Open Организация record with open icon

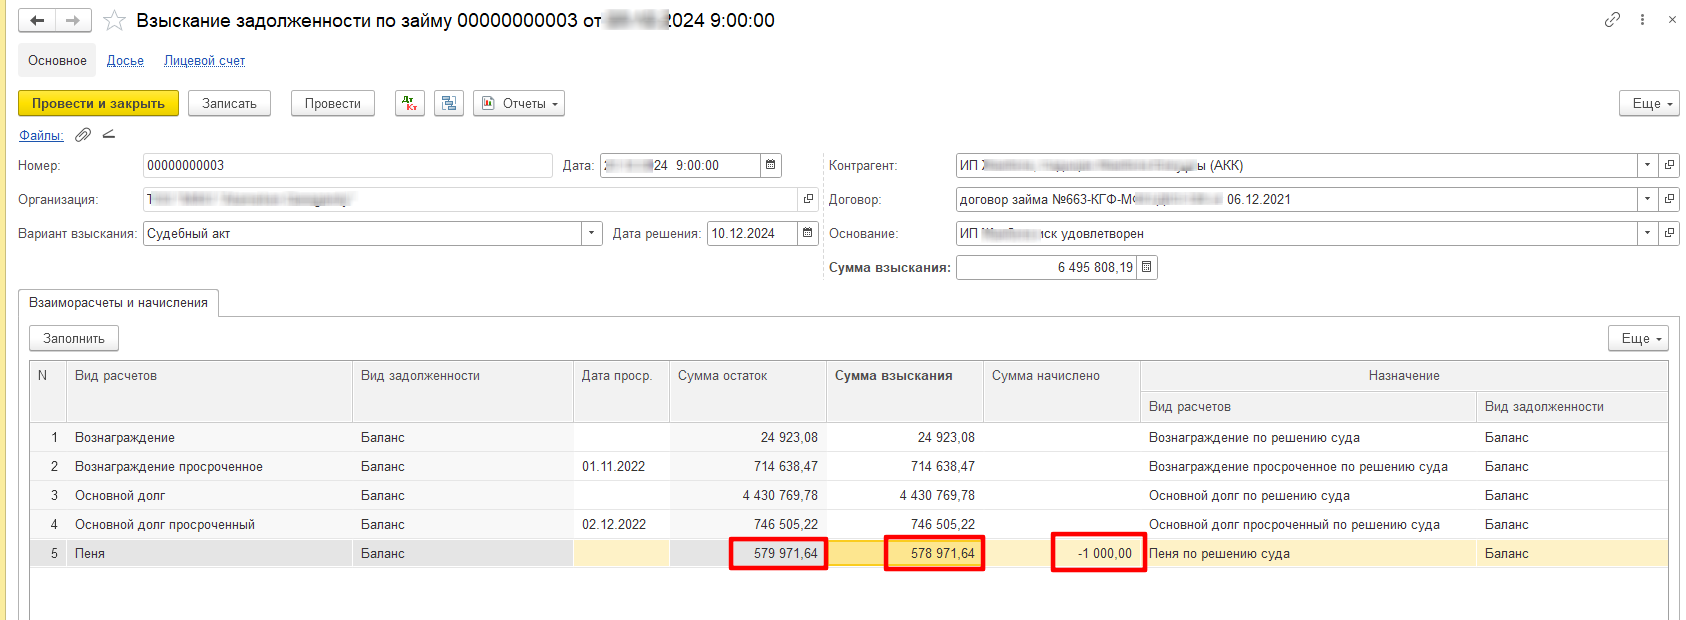(x=808, y=199)
